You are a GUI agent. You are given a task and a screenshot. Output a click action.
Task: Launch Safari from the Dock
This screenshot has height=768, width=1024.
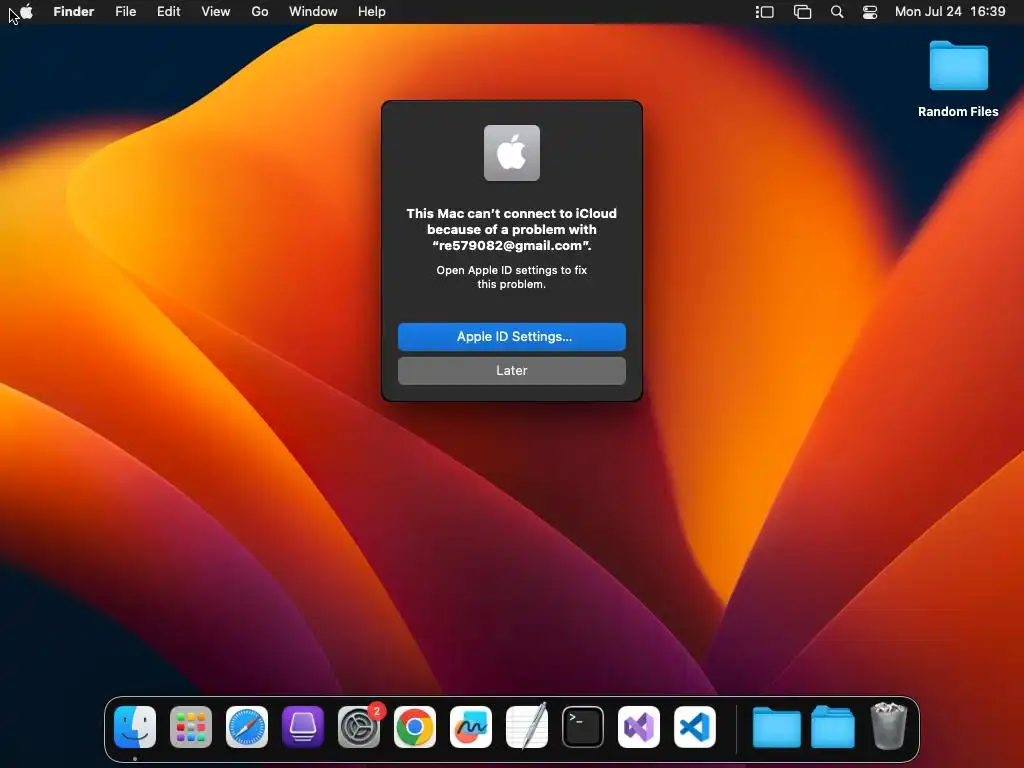coord(247,727)
